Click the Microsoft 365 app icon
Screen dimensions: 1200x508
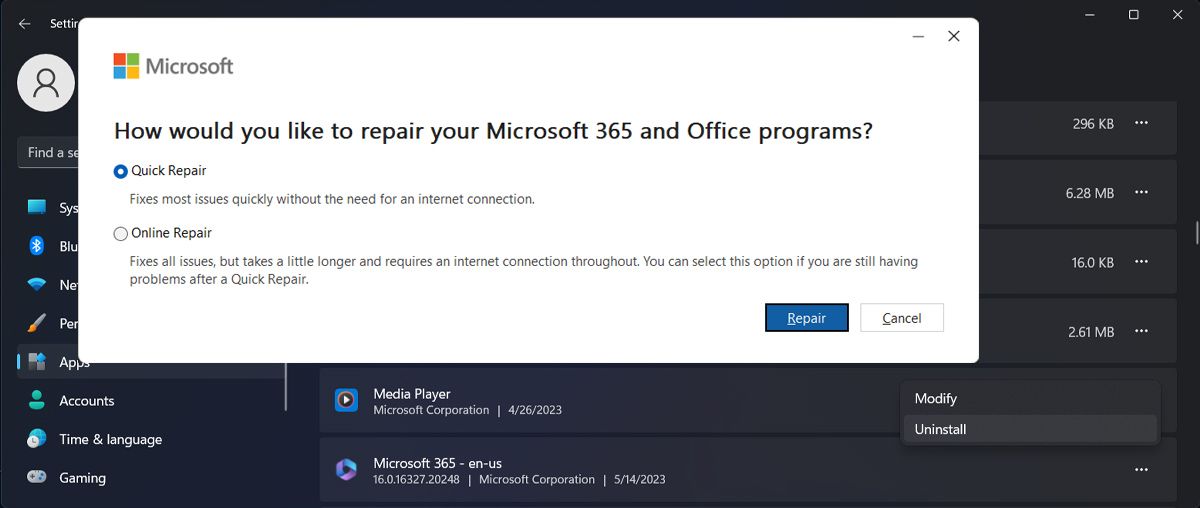tap(346, 470)
